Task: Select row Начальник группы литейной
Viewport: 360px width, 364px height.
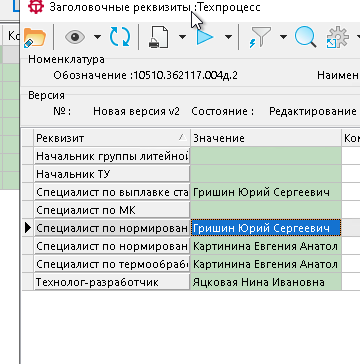Action: [112, 156]
